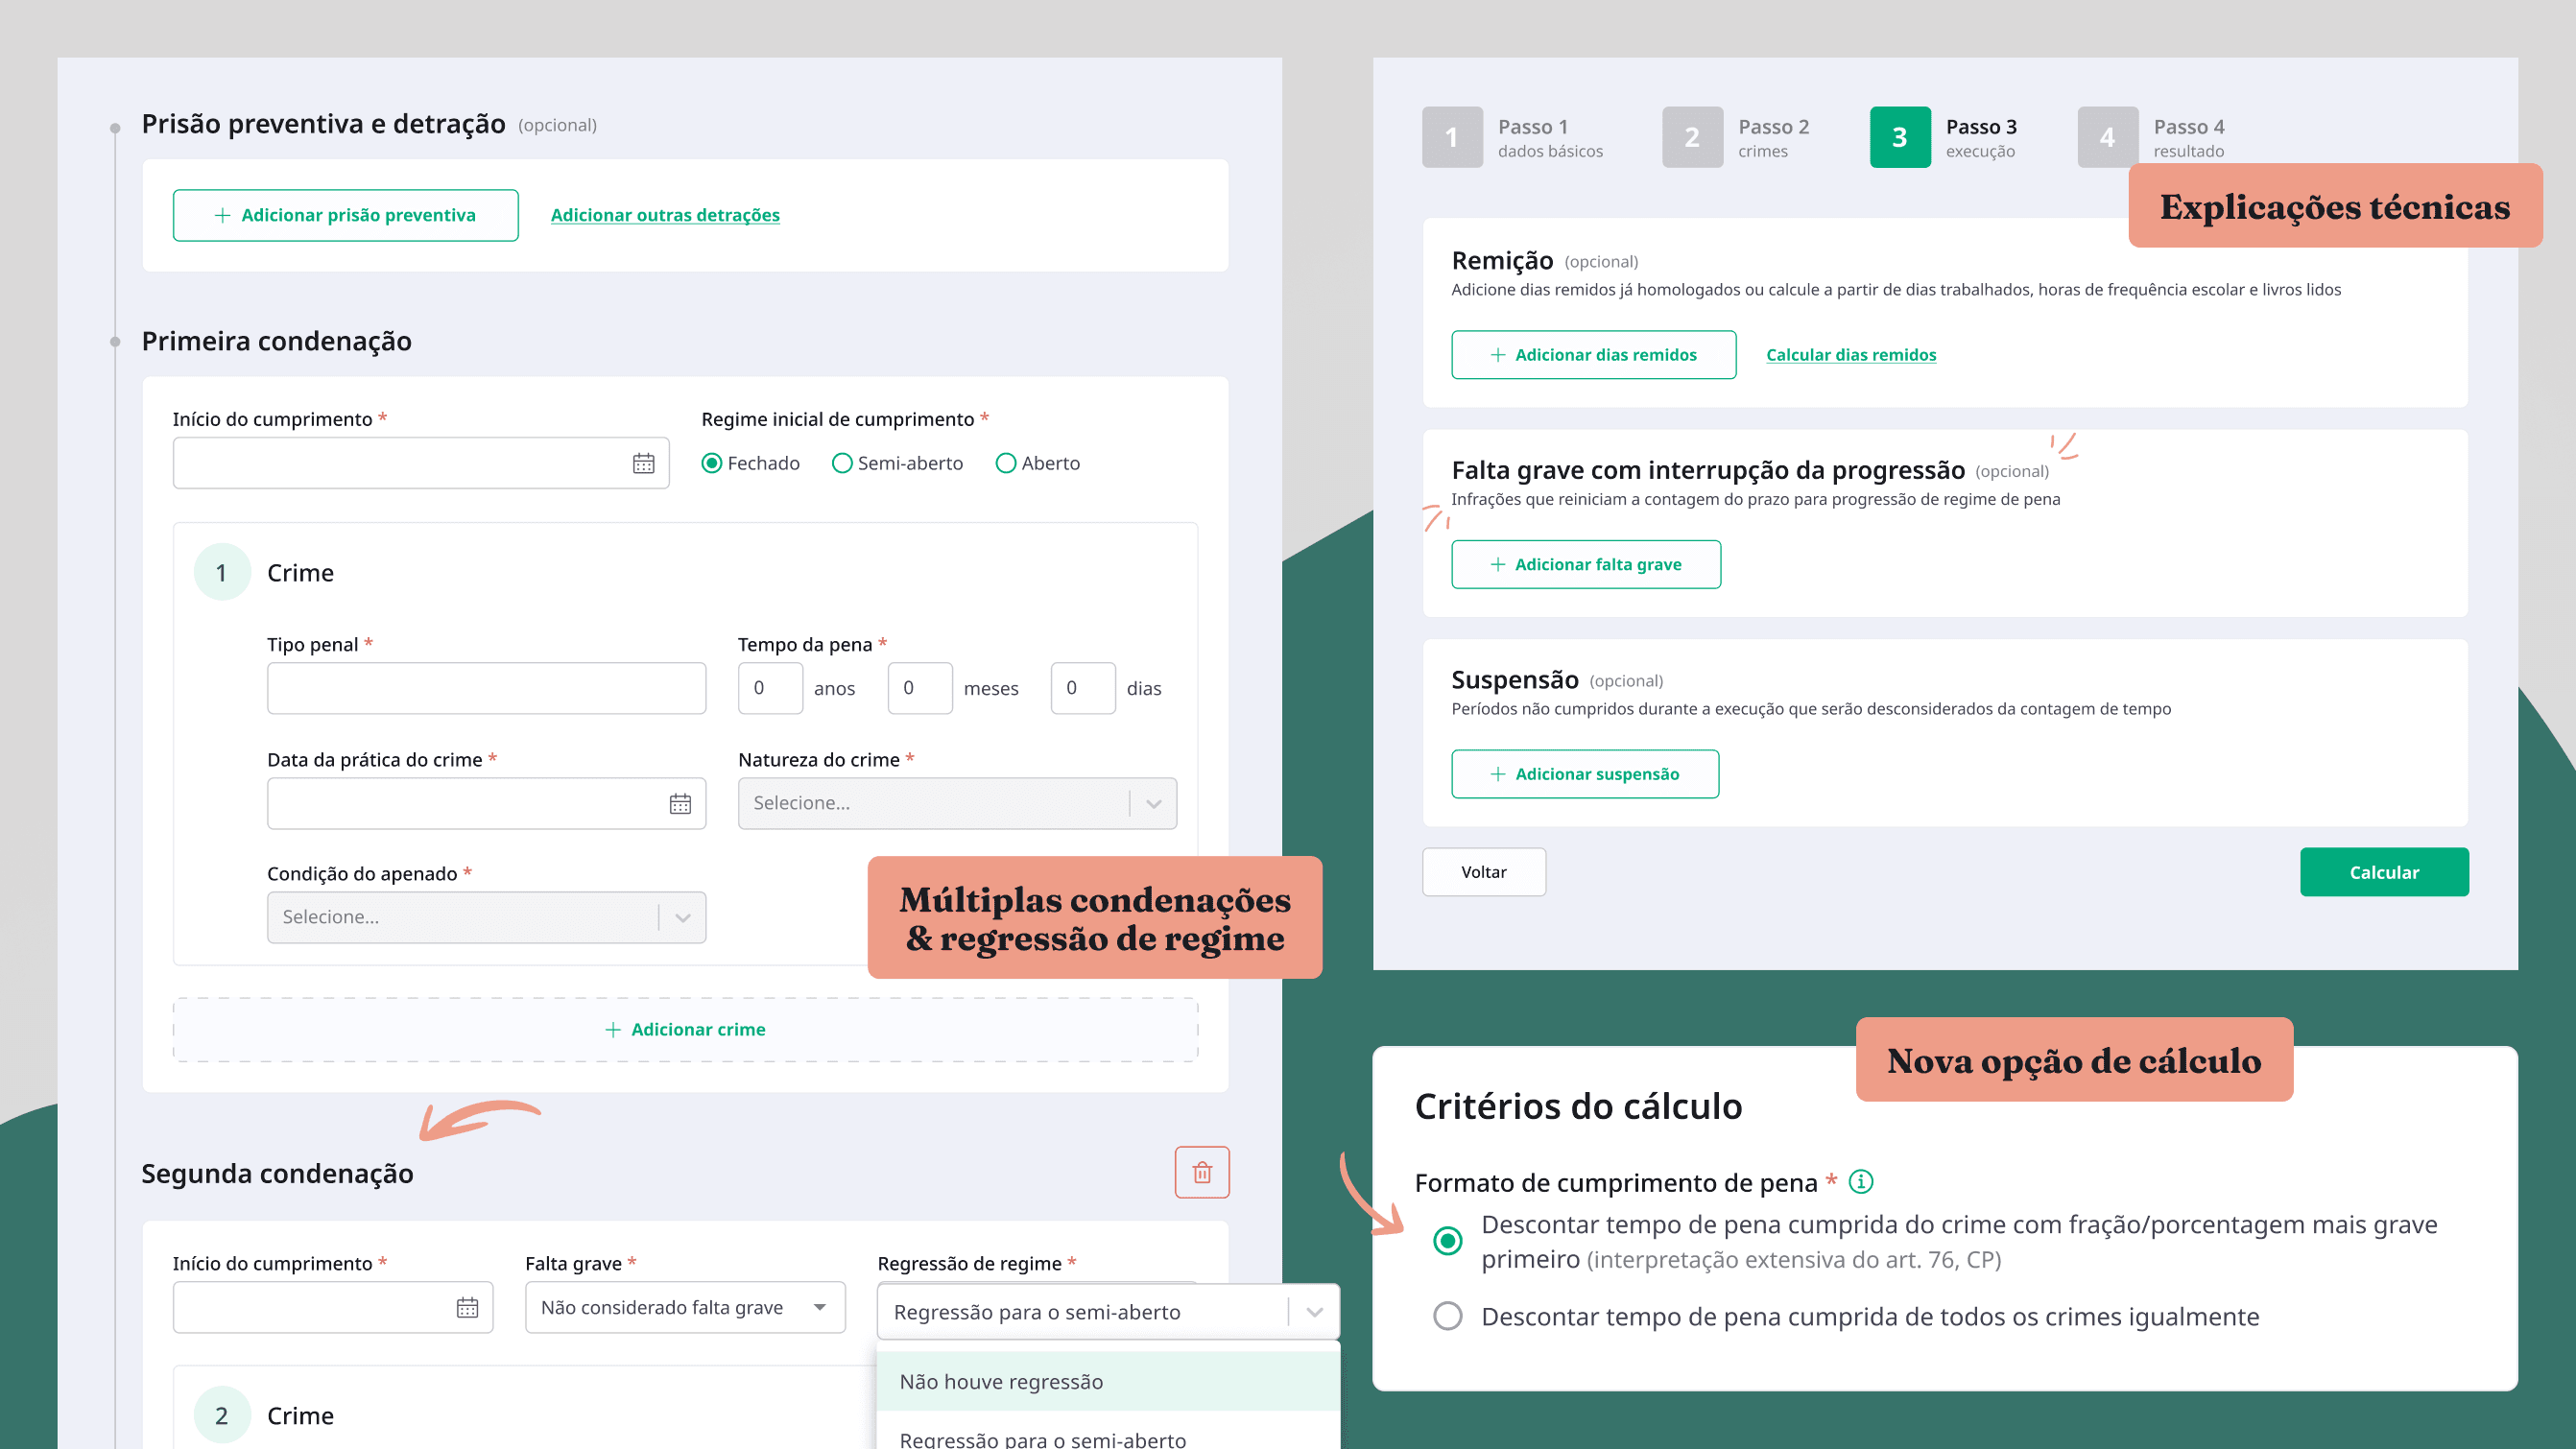
Task: Delete Segunda condenação with trash icon
Action: [1202, 1172]
